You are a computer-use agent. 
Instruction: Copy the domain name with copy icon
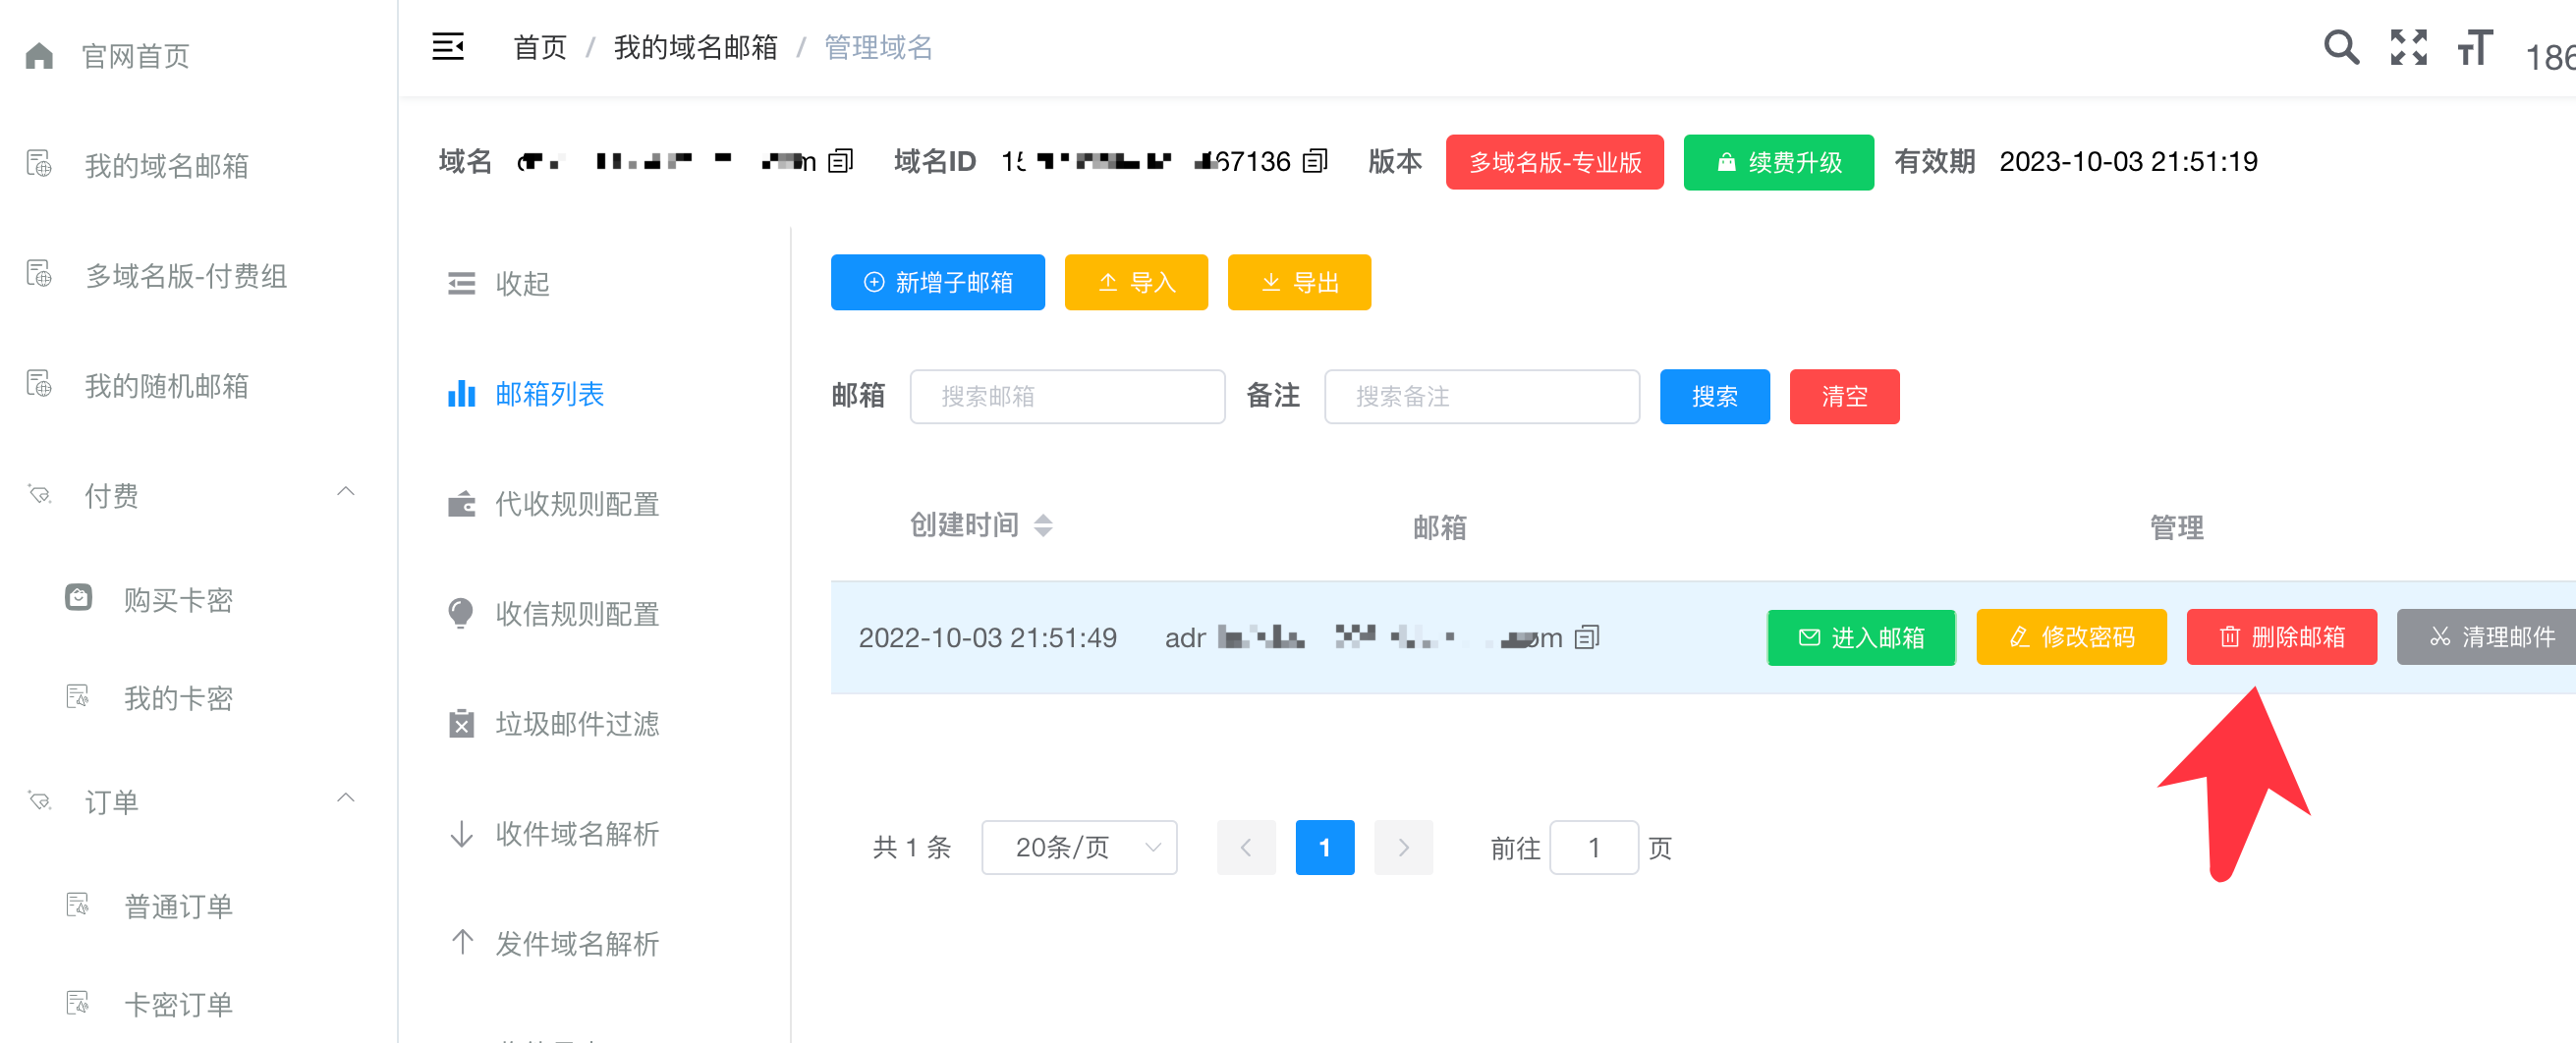click(841, 161)
